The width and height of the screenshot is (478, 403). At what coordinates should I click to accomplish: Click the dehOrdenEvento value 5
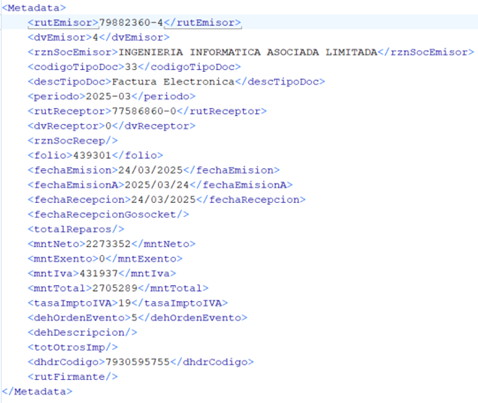(134, 318)
